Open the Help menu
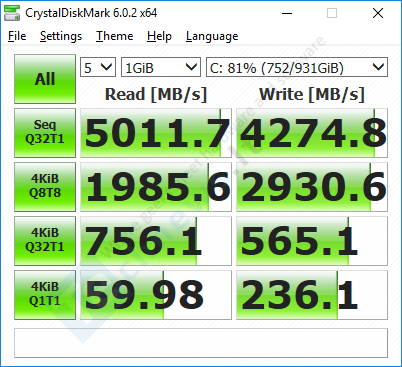Screen dimensions: 402x367 tap(159, 36)
